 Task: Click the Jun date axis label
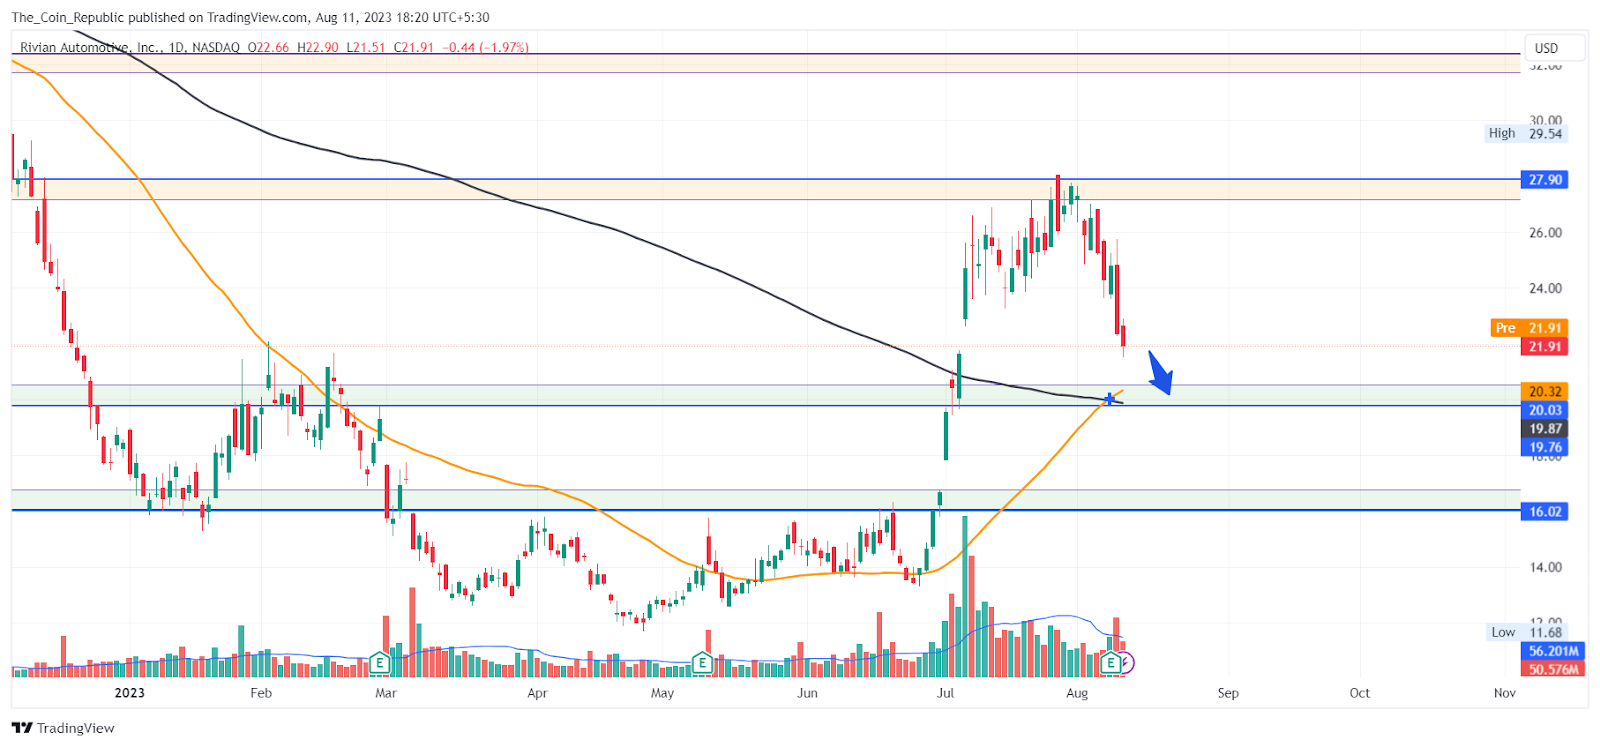[x=807, y=693]
